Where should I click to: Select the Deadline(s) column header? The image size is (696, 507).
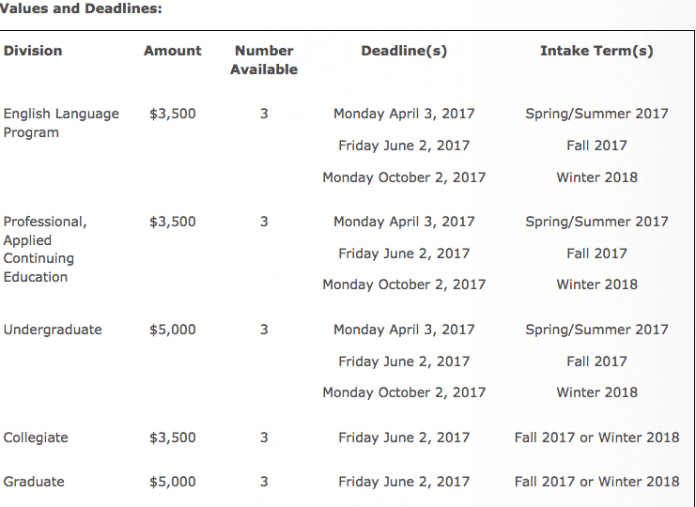point(404,50)
